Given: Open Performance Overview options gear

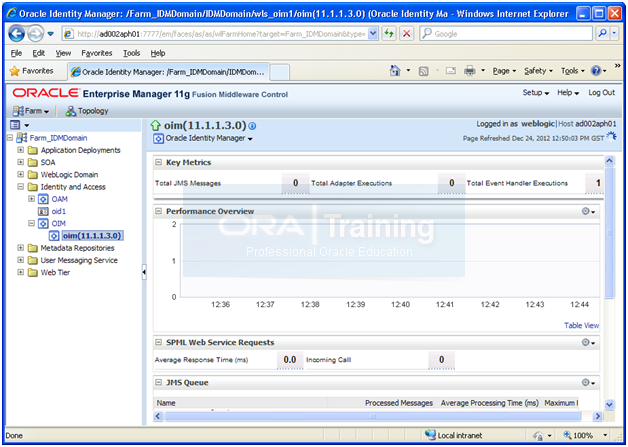Looking at the screenshot, I should point(588,211).
